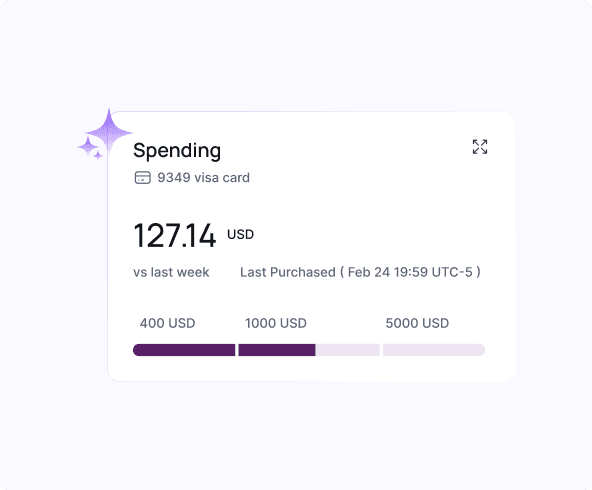Click the empty third progress segment
The height and width of the screenshot is (490, 592).
[x=434, y=350]
